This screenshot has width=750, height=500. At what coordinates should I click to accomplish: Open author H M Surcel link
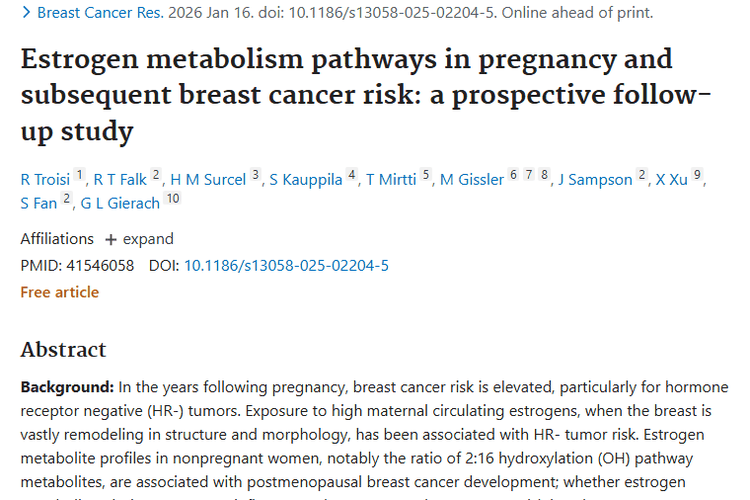tap(209, 179)
